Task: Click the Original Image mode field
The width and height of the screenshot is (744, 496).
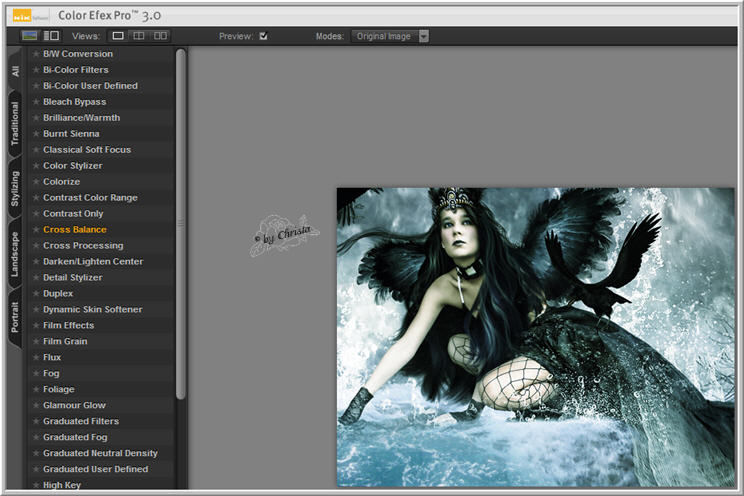Action: [383, 36]
